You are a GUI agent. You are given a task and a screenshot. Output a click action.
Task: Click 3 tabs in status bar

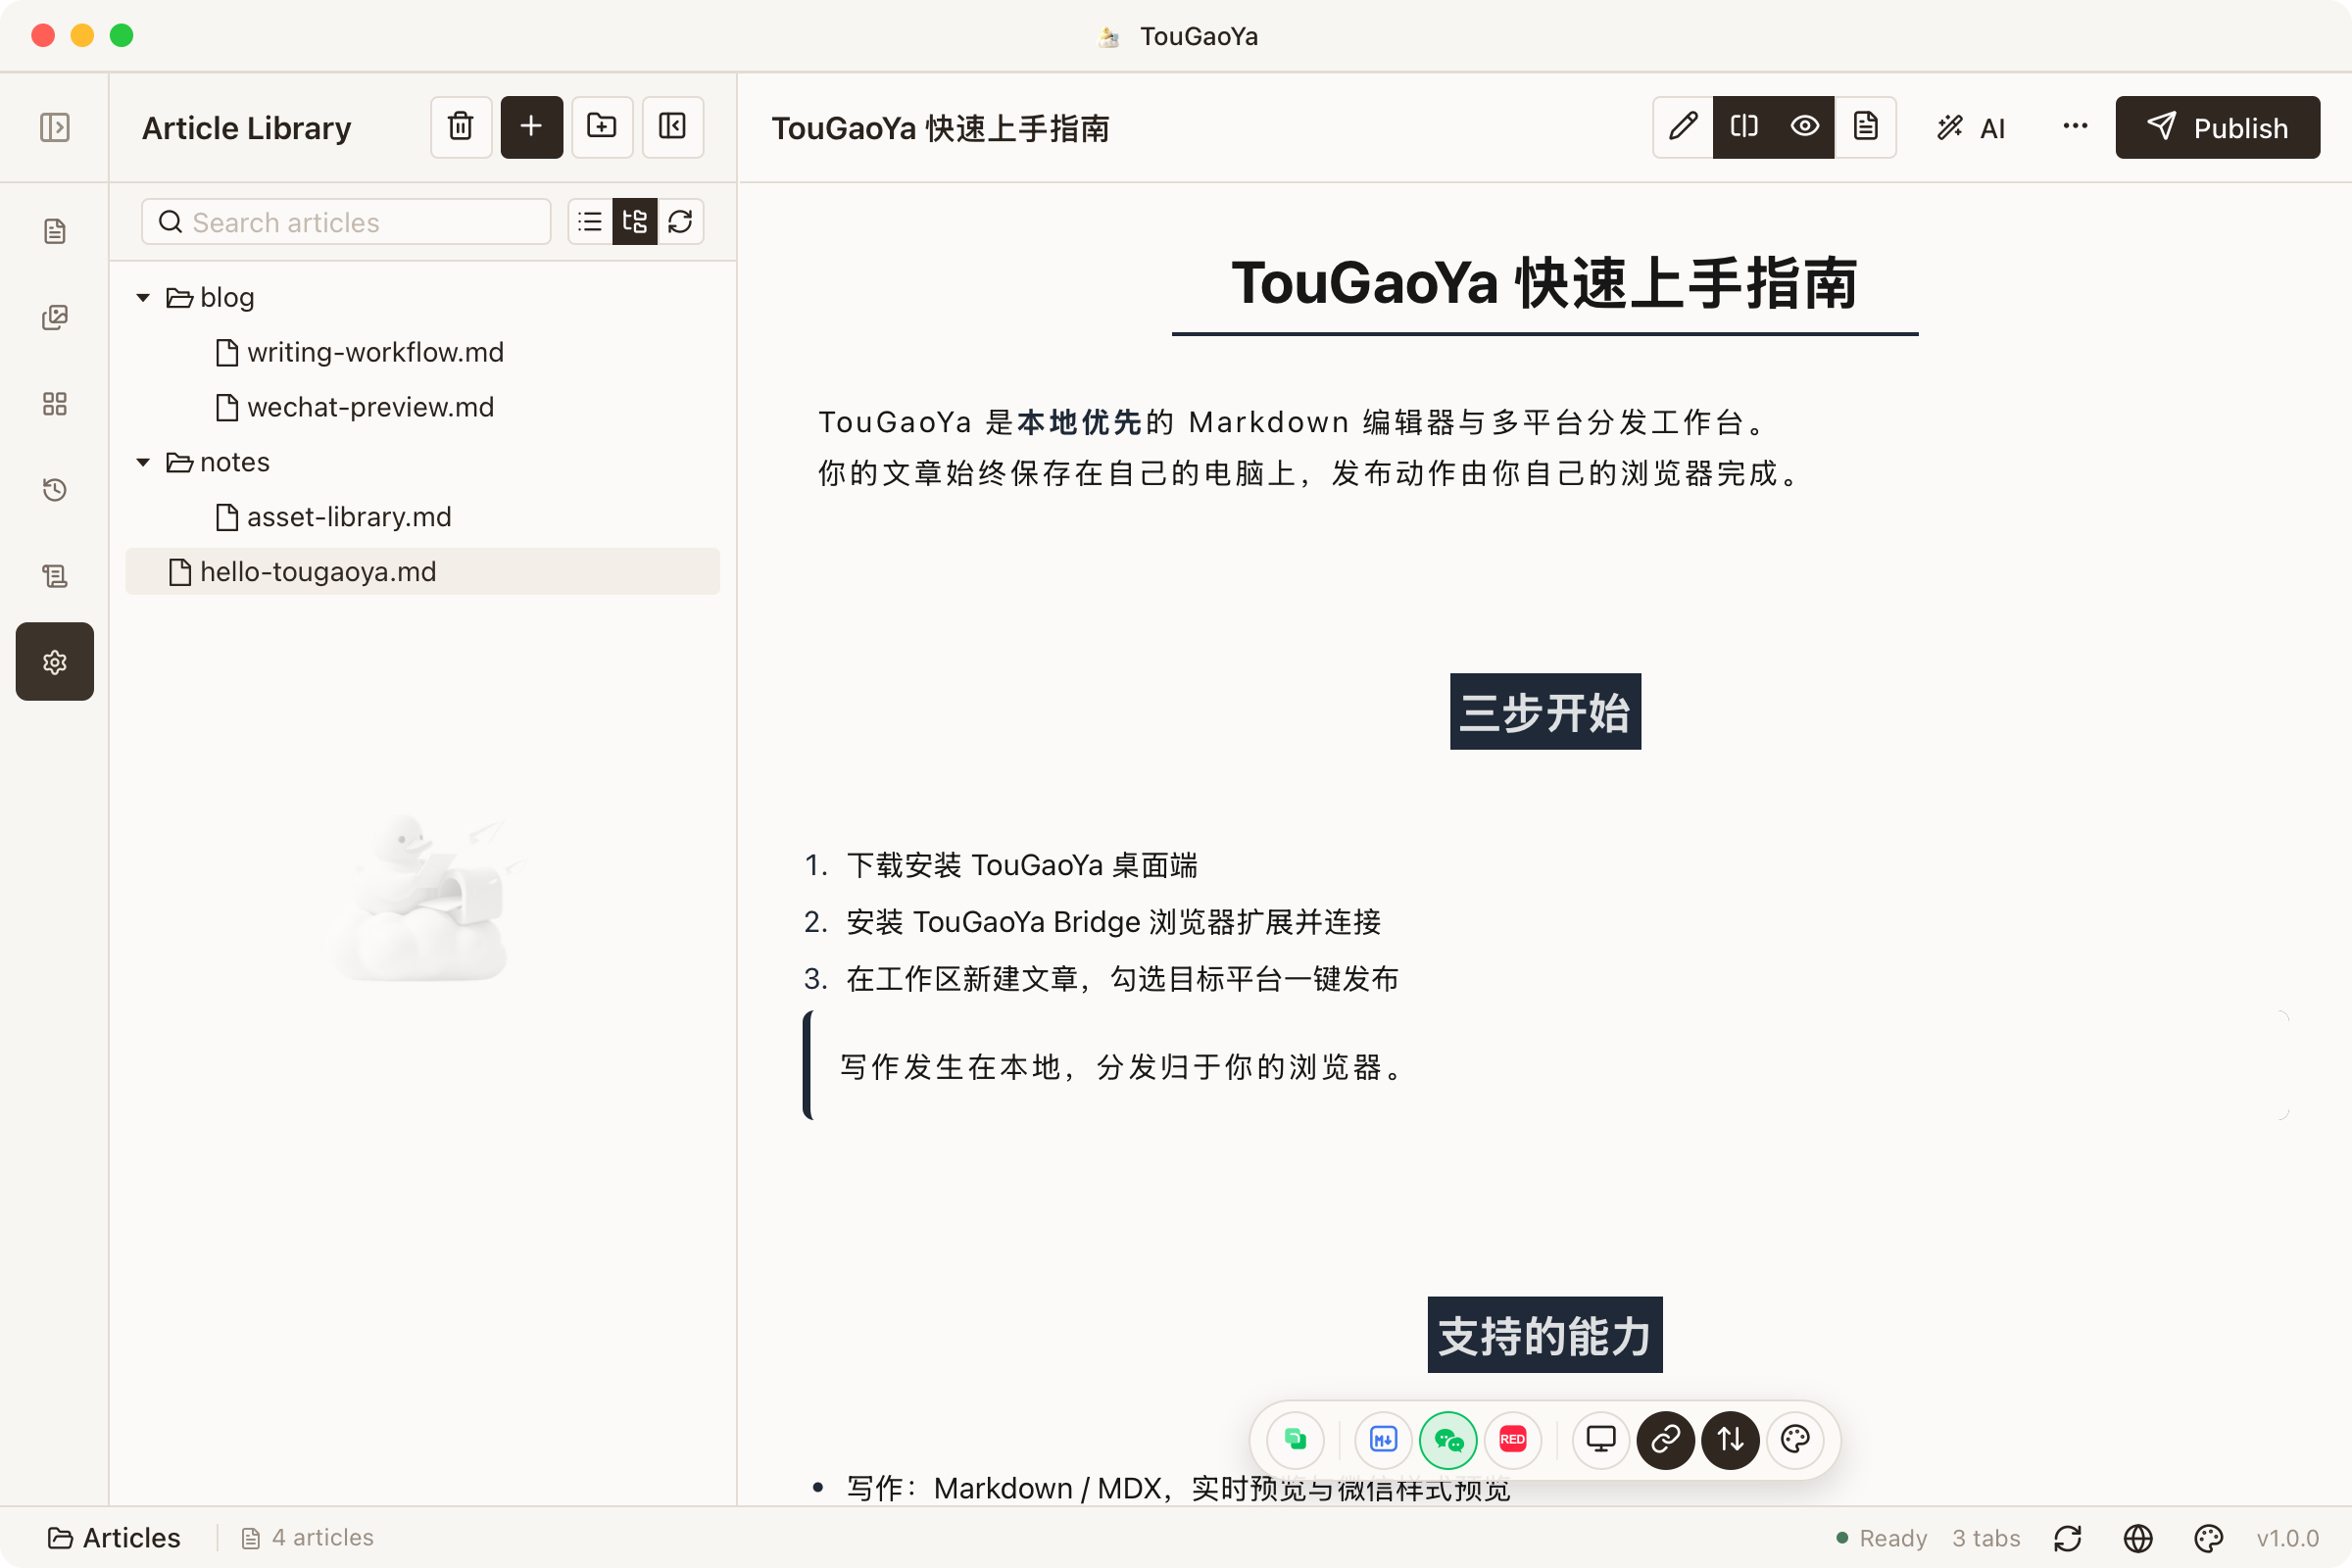(x=1987, y=1538)
